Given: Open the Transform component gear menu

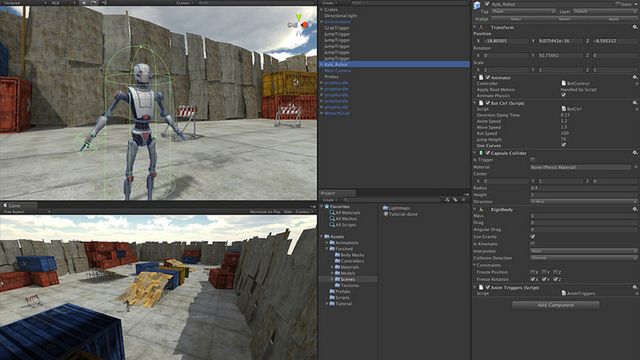Looking at the screenshot, I should [x=635, y=27].
